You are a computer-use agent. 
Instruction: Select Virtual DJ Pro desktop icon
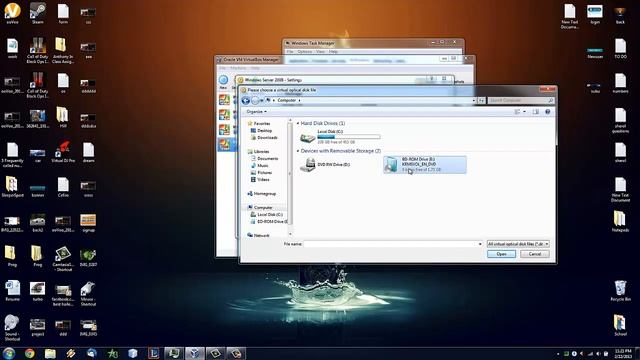tap(63, 152)
